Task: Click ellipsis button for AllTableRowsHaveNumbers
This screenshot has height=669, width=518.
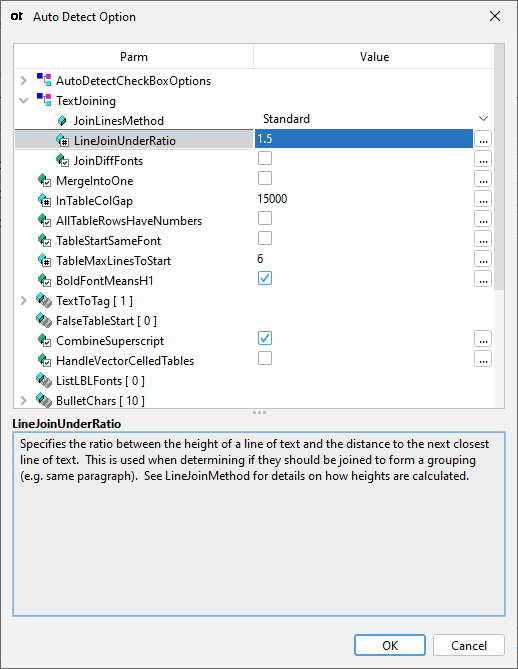Action: click(483, 219)
